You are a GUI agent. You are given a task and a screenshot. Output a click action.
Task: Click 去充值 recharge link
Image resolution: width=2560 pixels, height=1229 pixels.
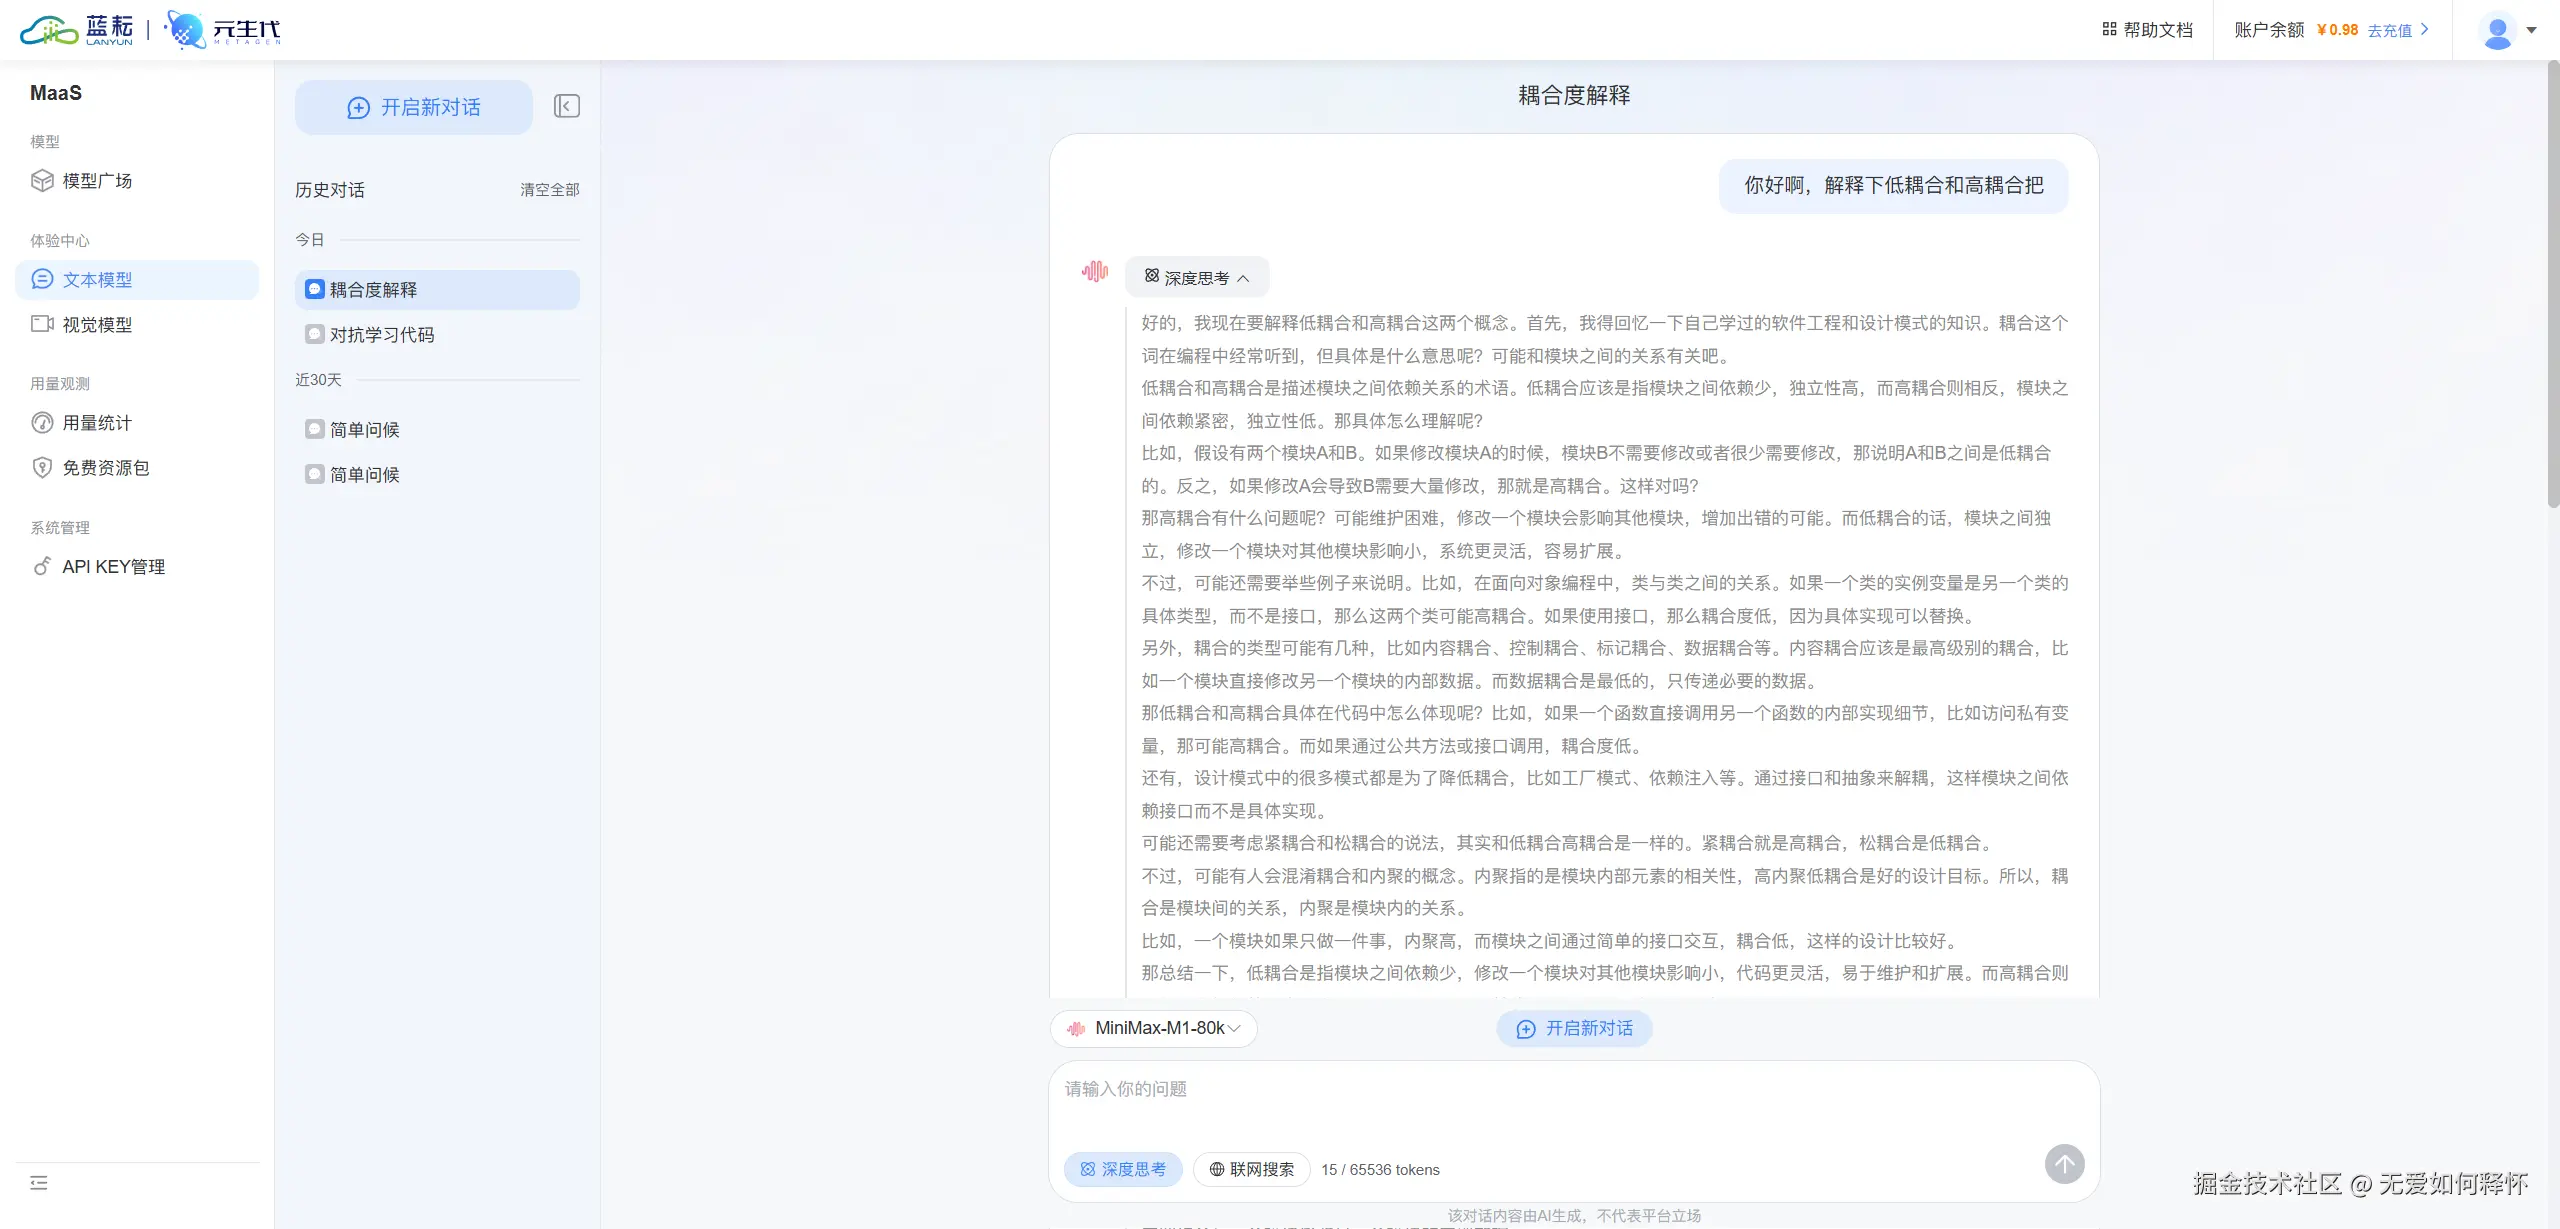pos(2389,30)
